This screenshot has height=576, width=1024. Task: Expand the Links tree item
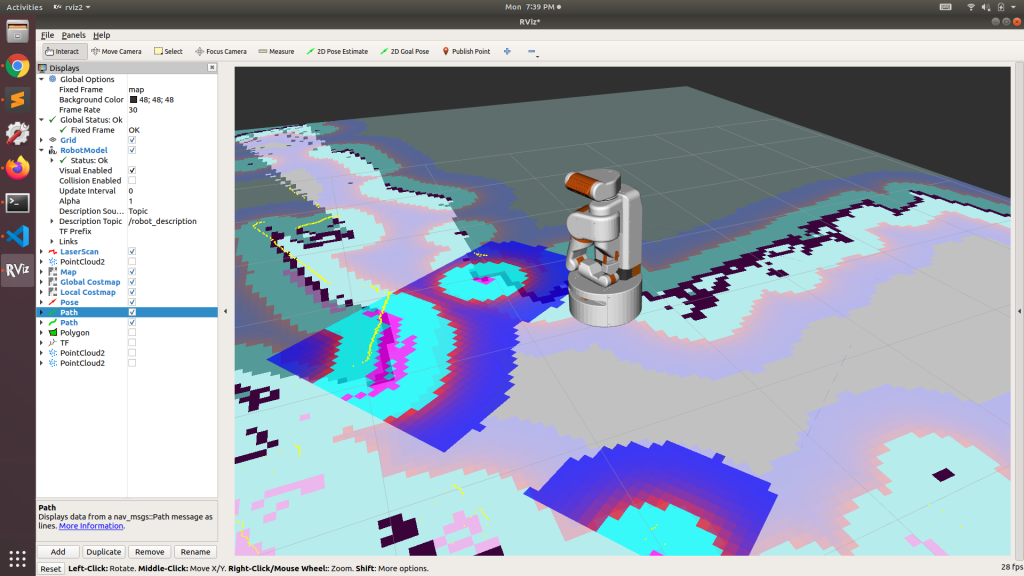click(x=51, y=241)
